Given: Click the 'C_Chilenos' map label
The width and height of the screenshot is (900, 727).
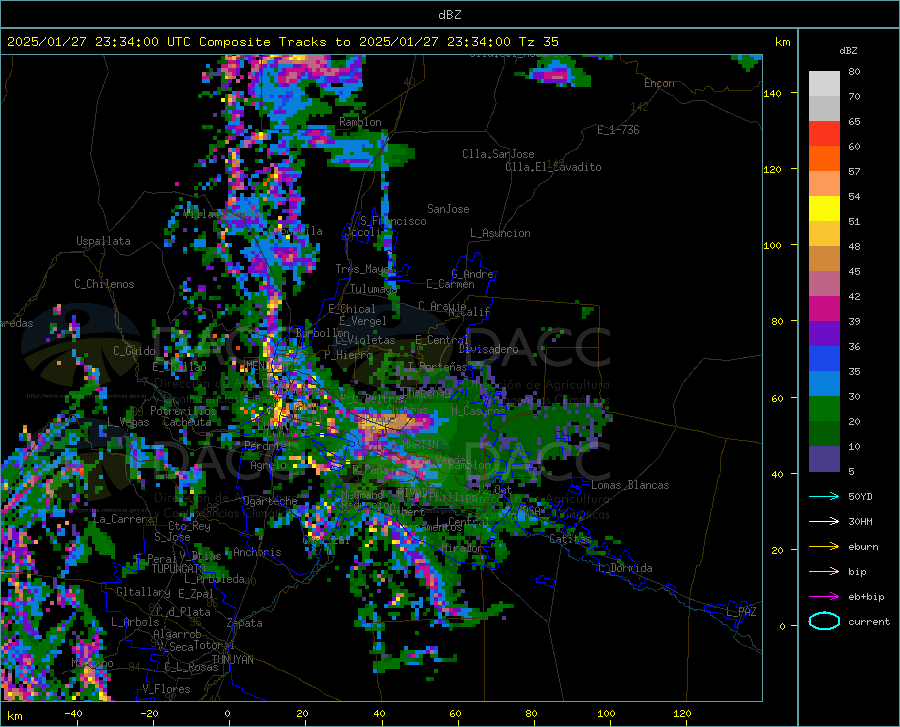Looking at the screenshot, I should [x=104, y=284].
